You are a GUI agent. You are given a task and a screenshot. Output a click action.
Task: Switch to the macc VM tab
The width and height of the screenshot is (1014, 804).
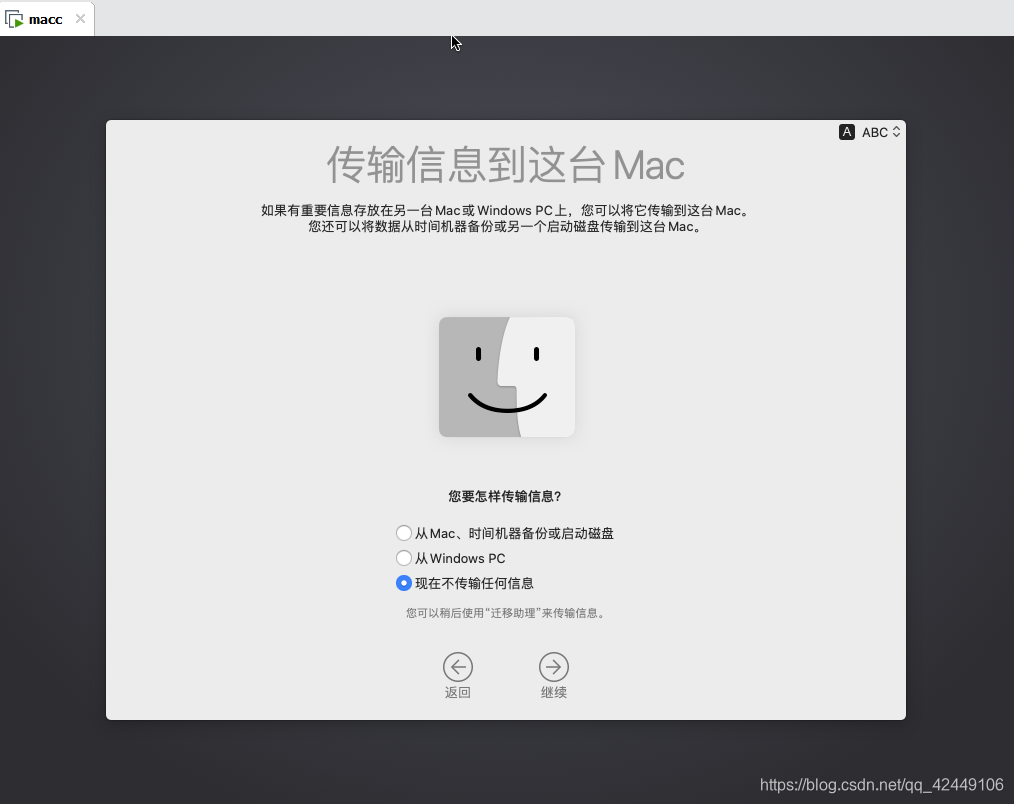pyautogui.click(x=46, y=19)
